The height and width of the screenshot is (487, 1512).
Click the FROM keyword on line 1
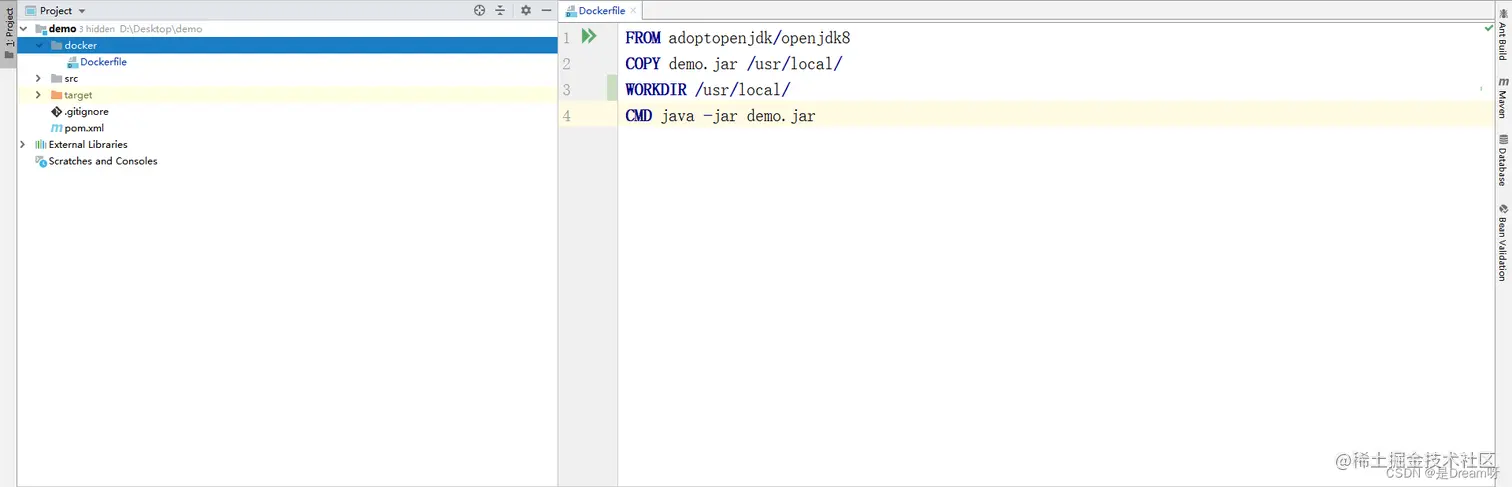pyautogui.click(x=643, y=38)
